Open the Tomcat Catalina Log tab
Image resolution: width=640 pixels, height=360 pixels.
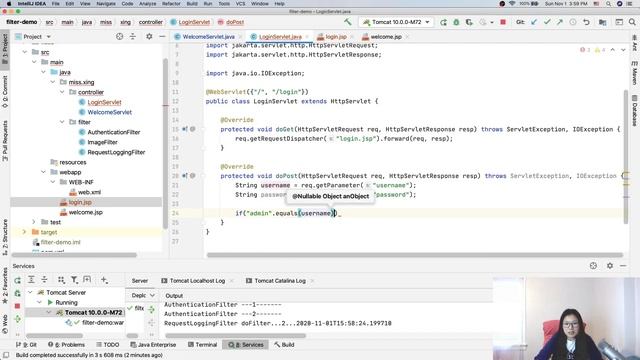point(280,281)
